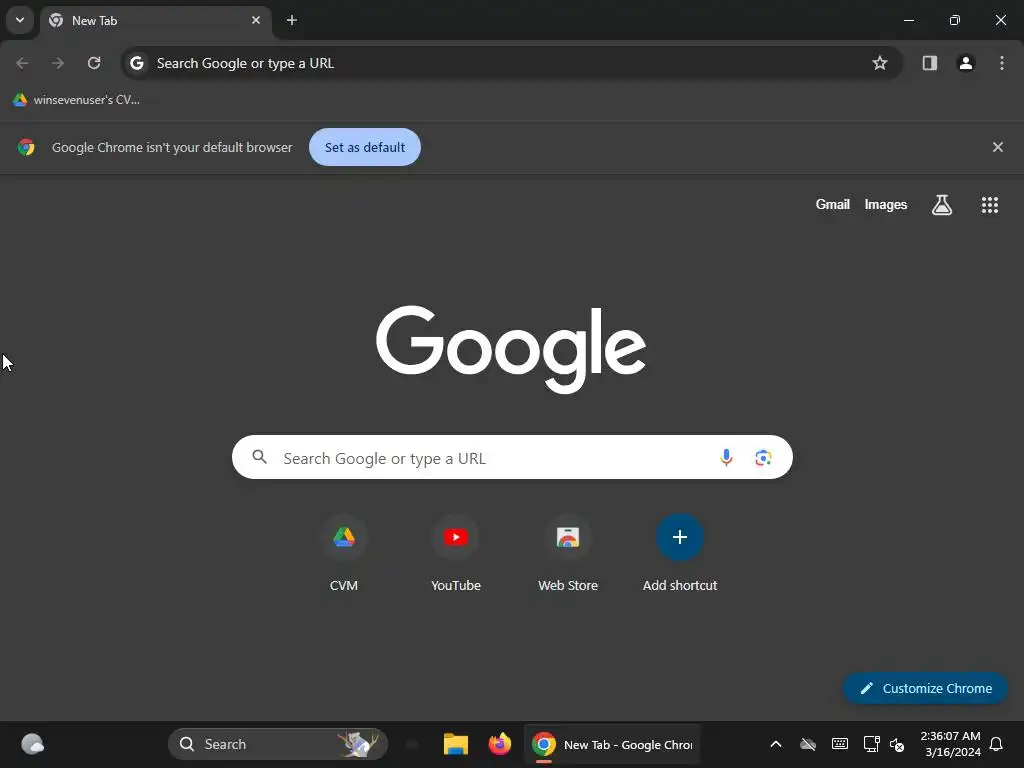1024x768 pixels.
Task: Open the CVM shortcut
Action: pos(344,552)
